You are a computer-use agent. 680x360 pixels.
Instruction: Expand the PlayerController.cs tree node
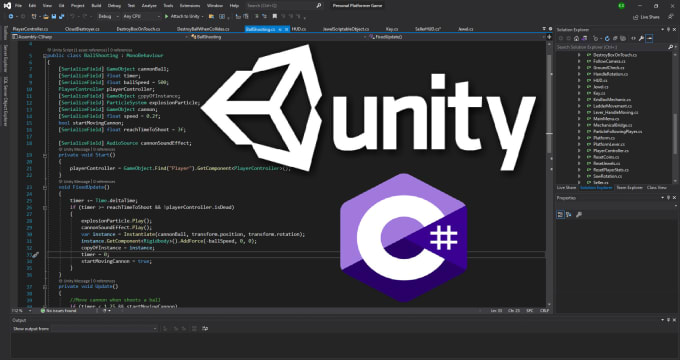coord(579,151)
